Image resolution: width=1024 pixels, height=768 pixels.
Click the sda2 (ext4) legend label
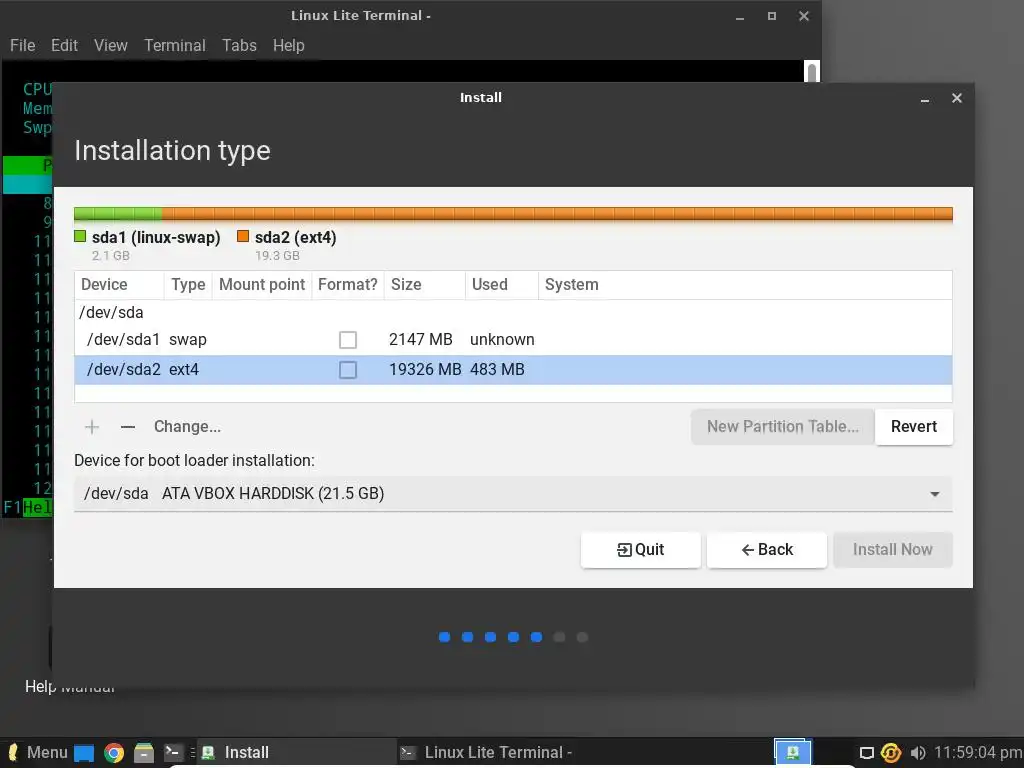pos(295,237)
